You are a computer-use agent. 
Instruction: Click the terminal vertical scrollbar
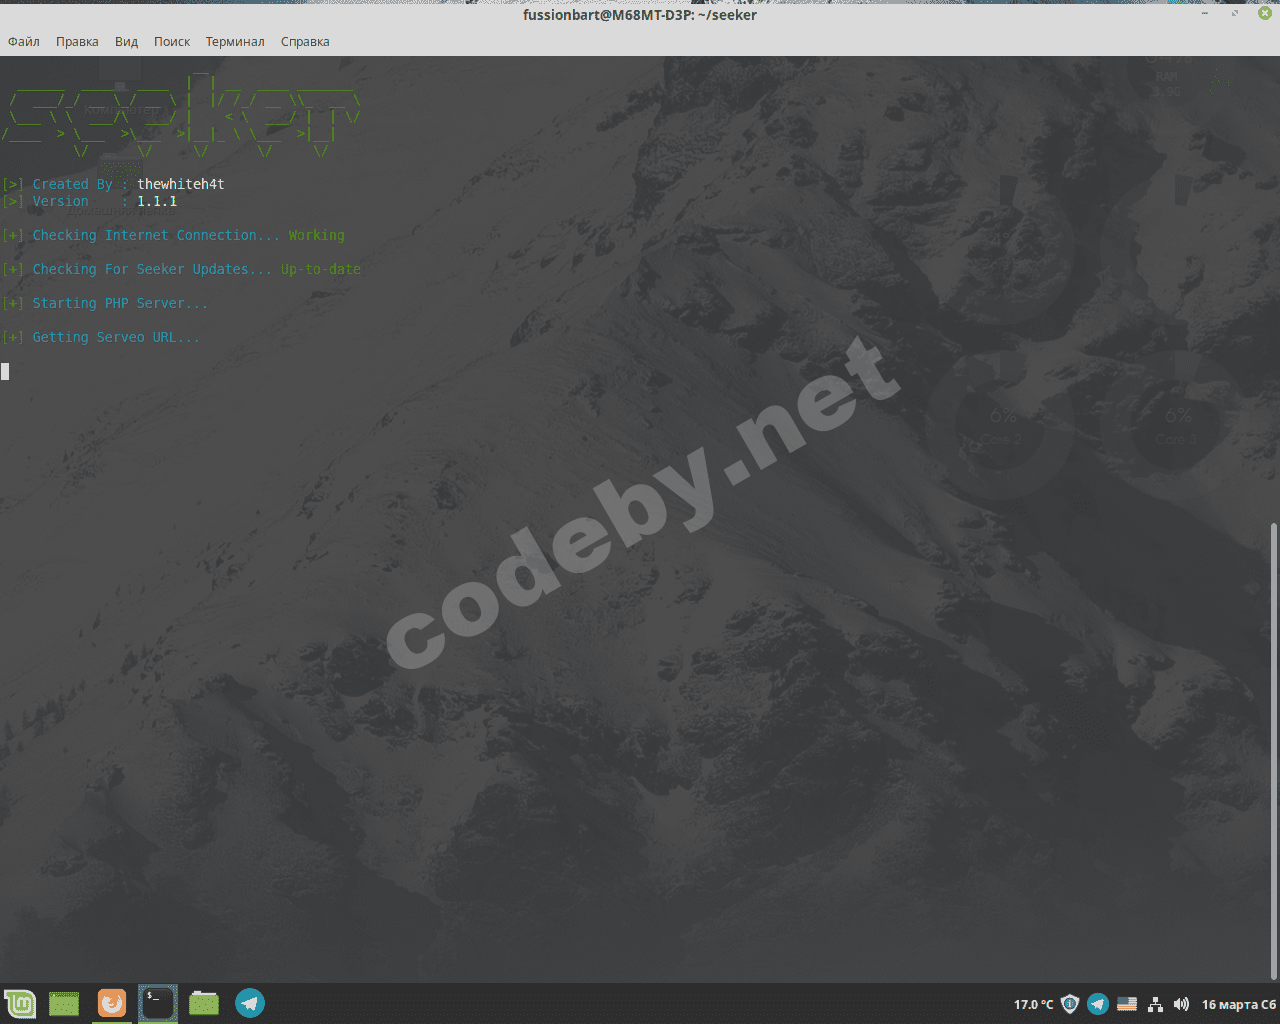(1274, 750)
